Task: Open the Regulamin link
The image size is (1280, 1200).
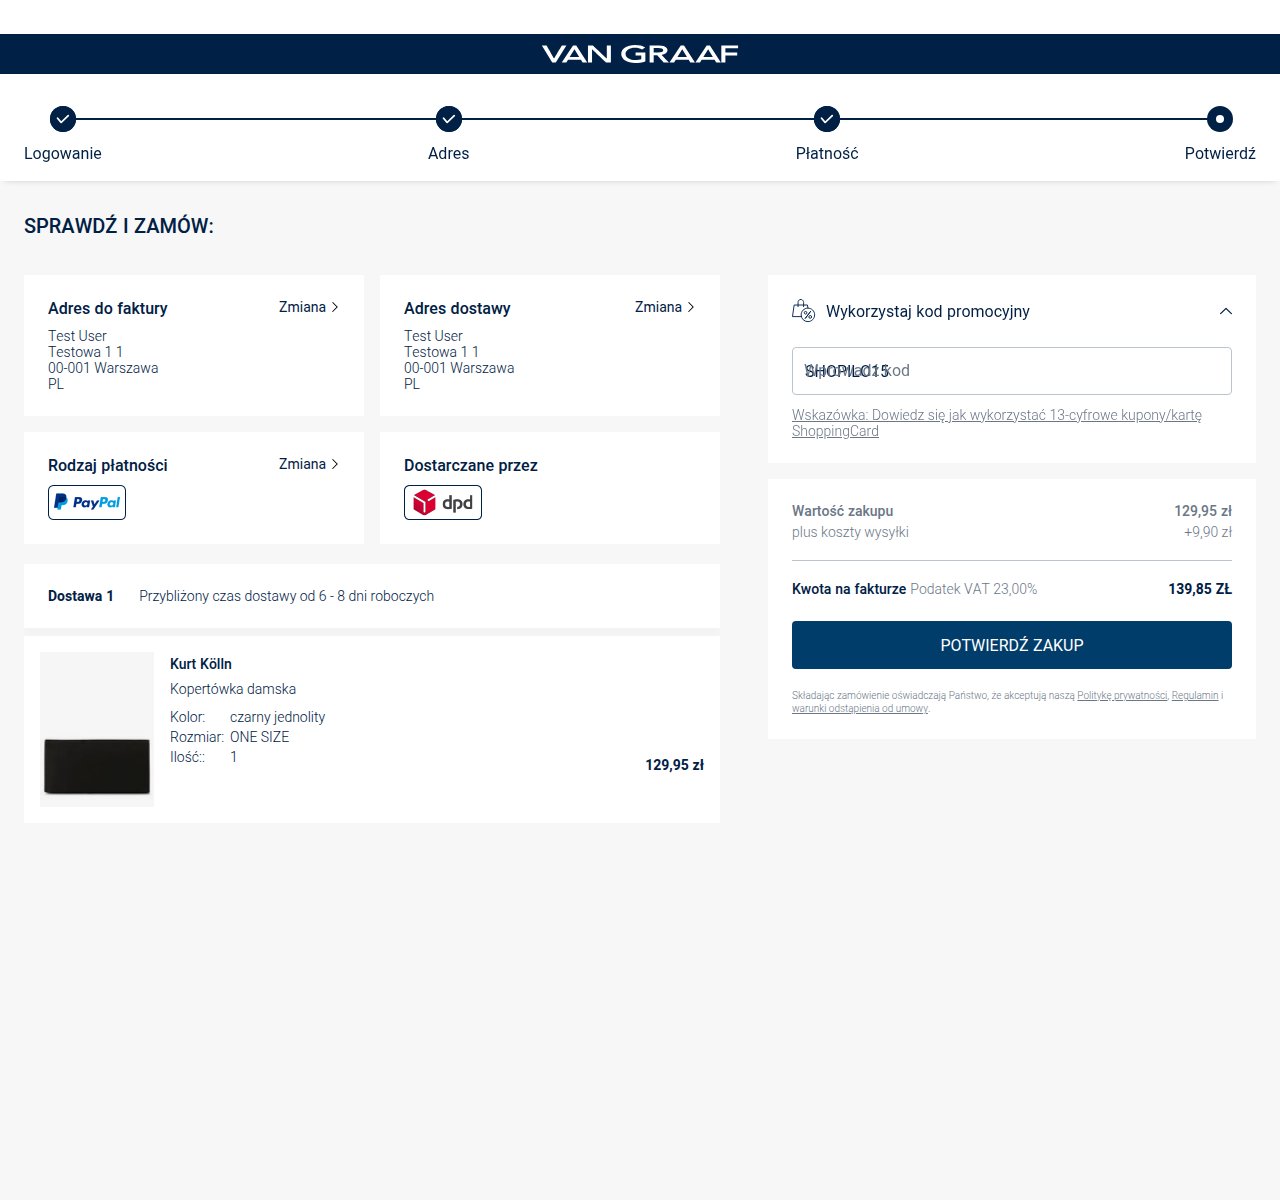Action: click(x=1195, y=695)
